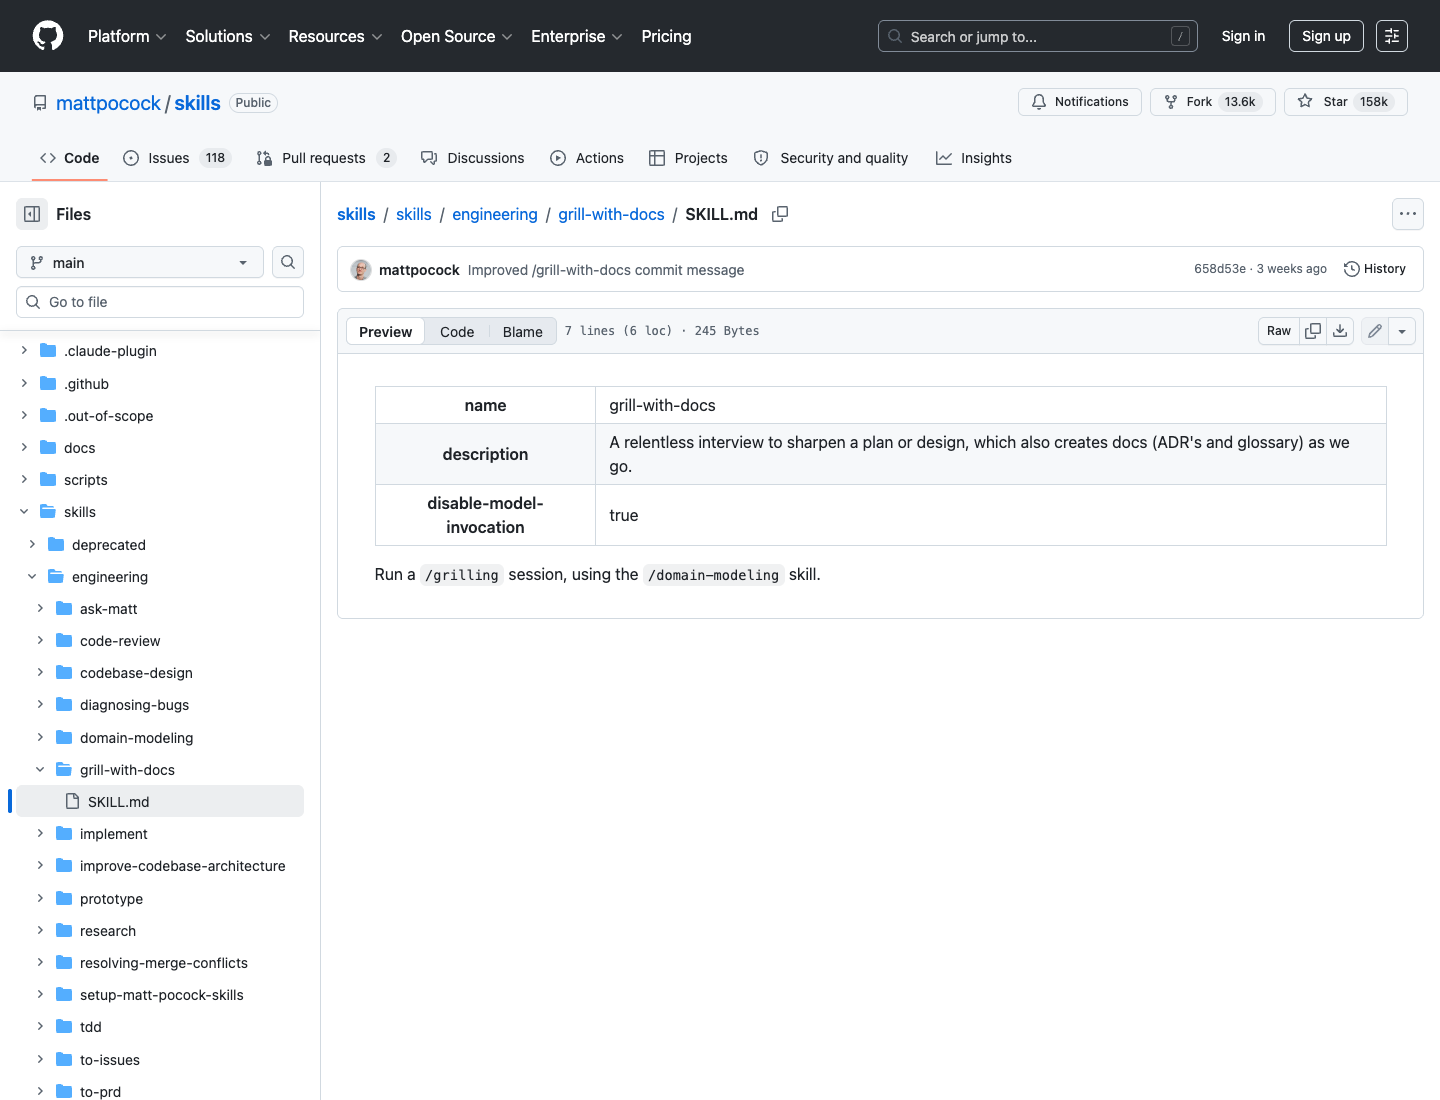Expand the .github folder chevron

24,384
